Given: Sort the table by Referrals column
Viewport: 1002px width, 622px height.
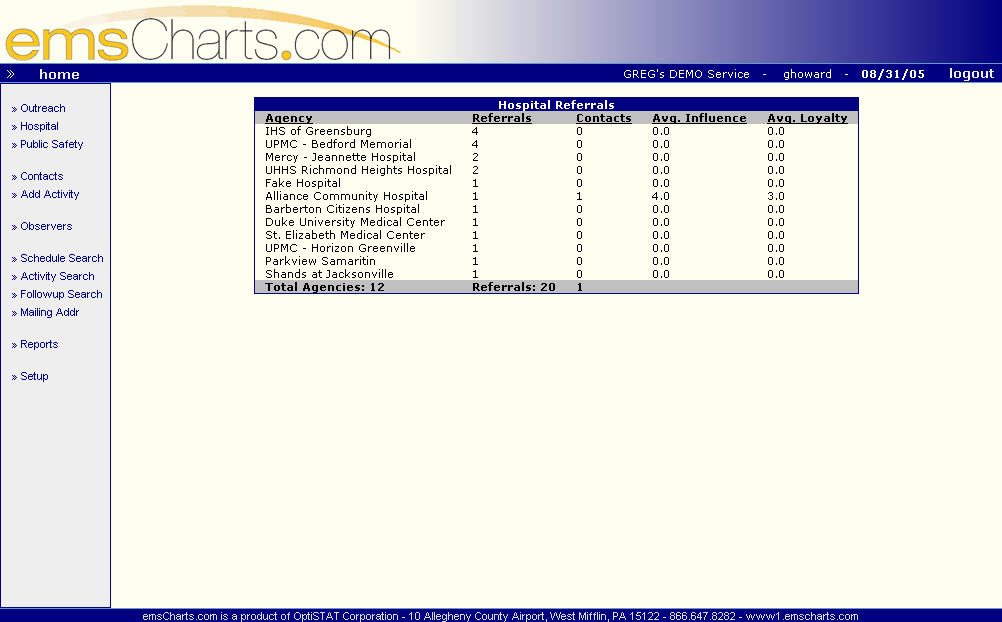Looking at the screenshot, I should coord(500,118).
